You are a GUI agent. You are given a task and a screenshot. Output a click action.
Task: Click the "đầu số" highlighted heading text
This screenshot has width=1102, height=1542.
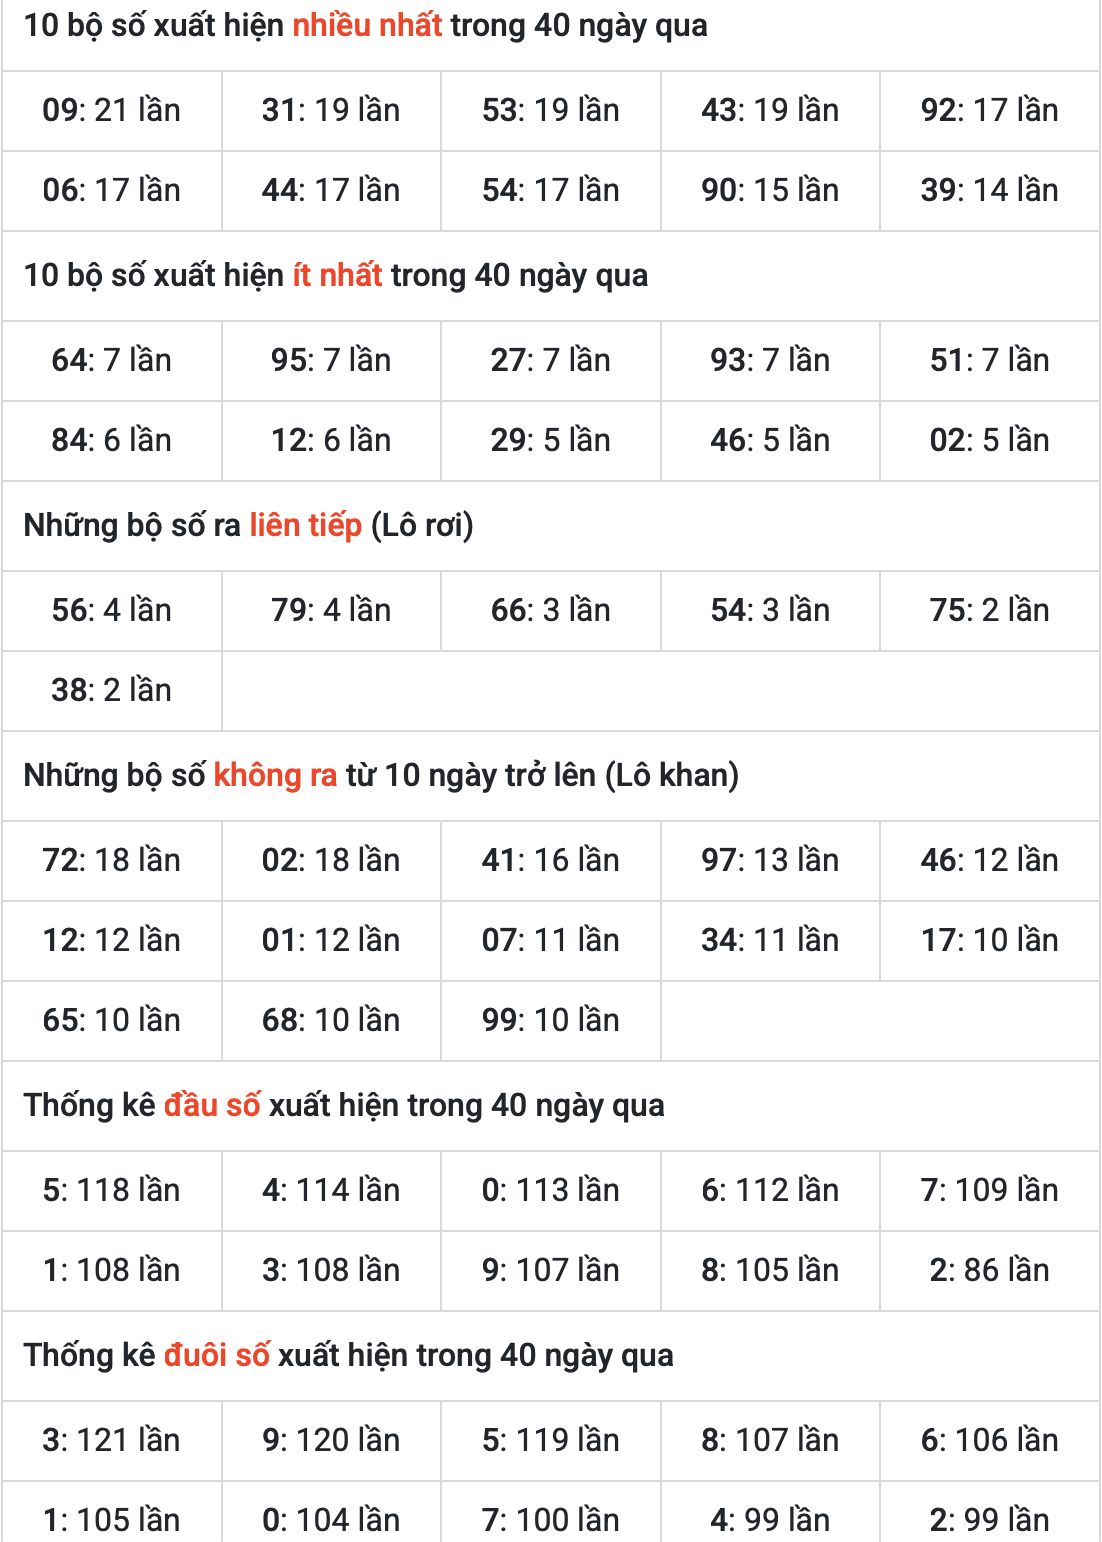coord(212,1105)
